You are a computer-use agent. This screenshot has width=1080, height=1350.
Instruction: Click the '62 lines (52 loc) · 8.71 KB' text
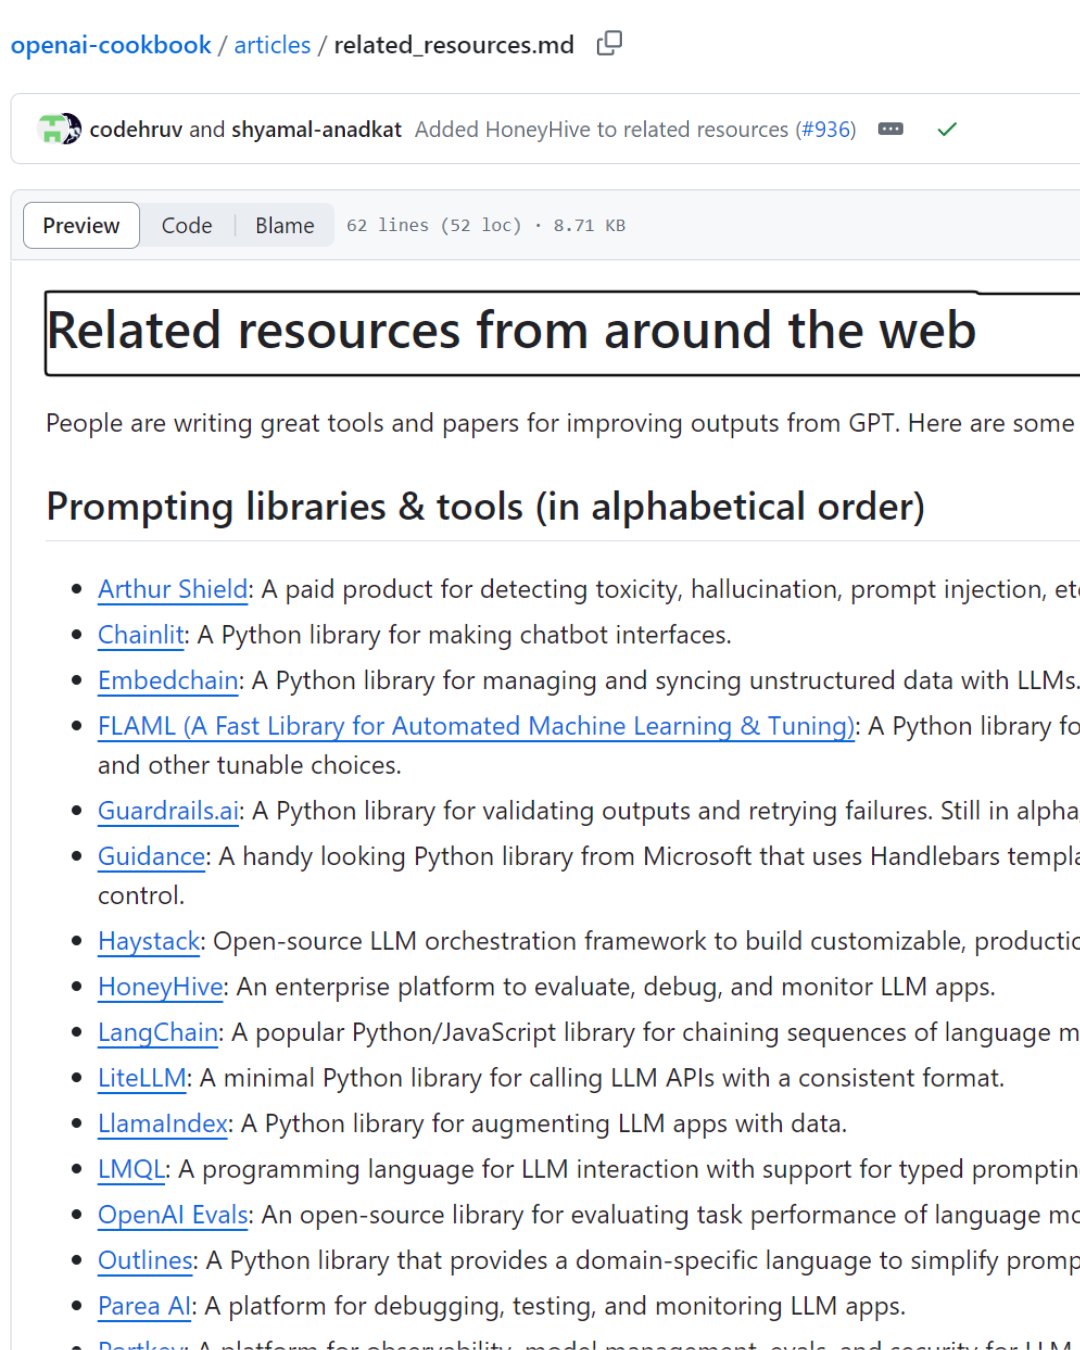pyautogui.click(x=486, y=225)
